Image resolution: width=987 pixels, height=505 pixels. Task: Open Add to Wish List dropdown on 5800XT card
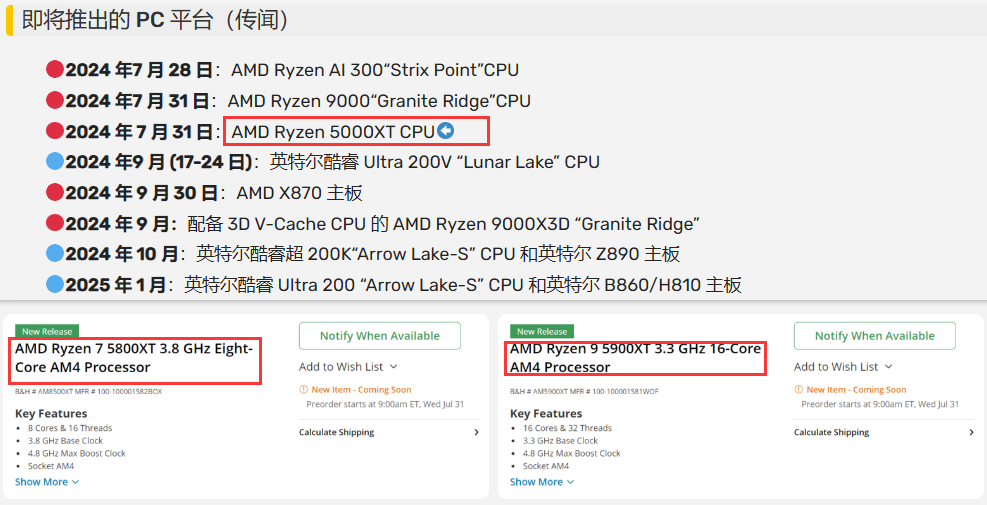click(x=348, y=366)
